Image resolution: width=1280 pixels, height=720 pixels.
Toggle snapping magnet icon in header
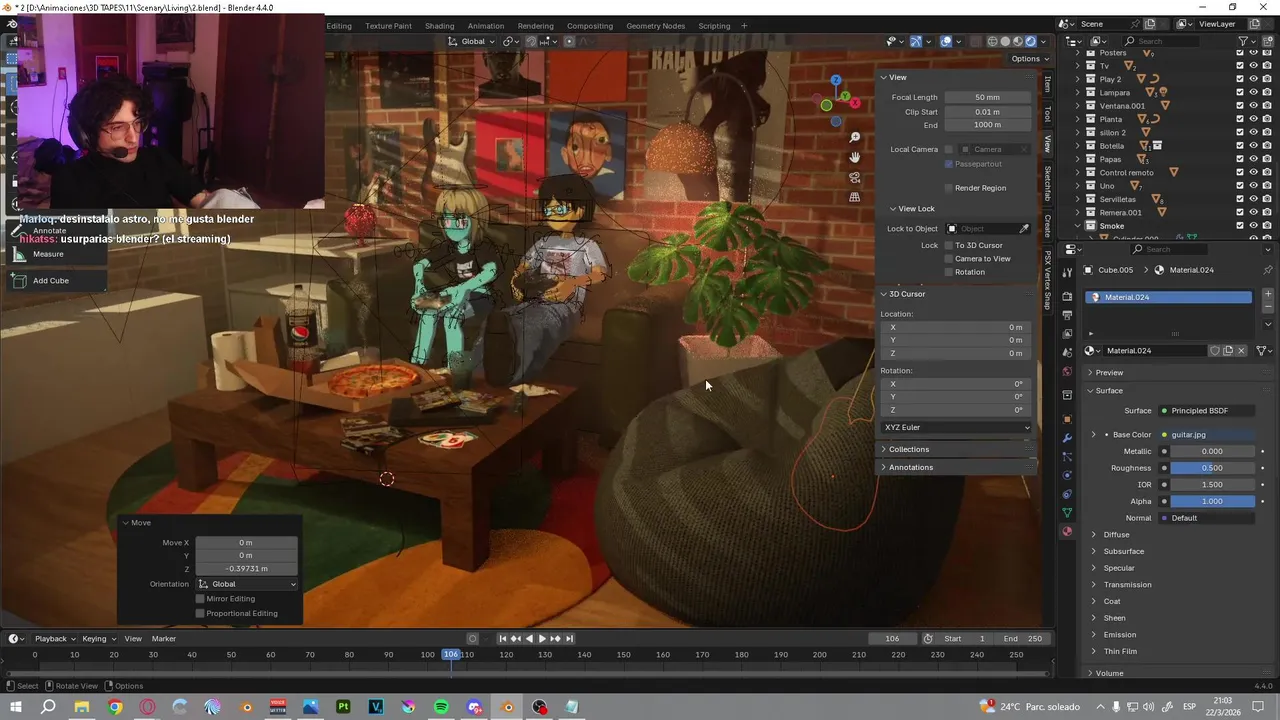(531, 41)
